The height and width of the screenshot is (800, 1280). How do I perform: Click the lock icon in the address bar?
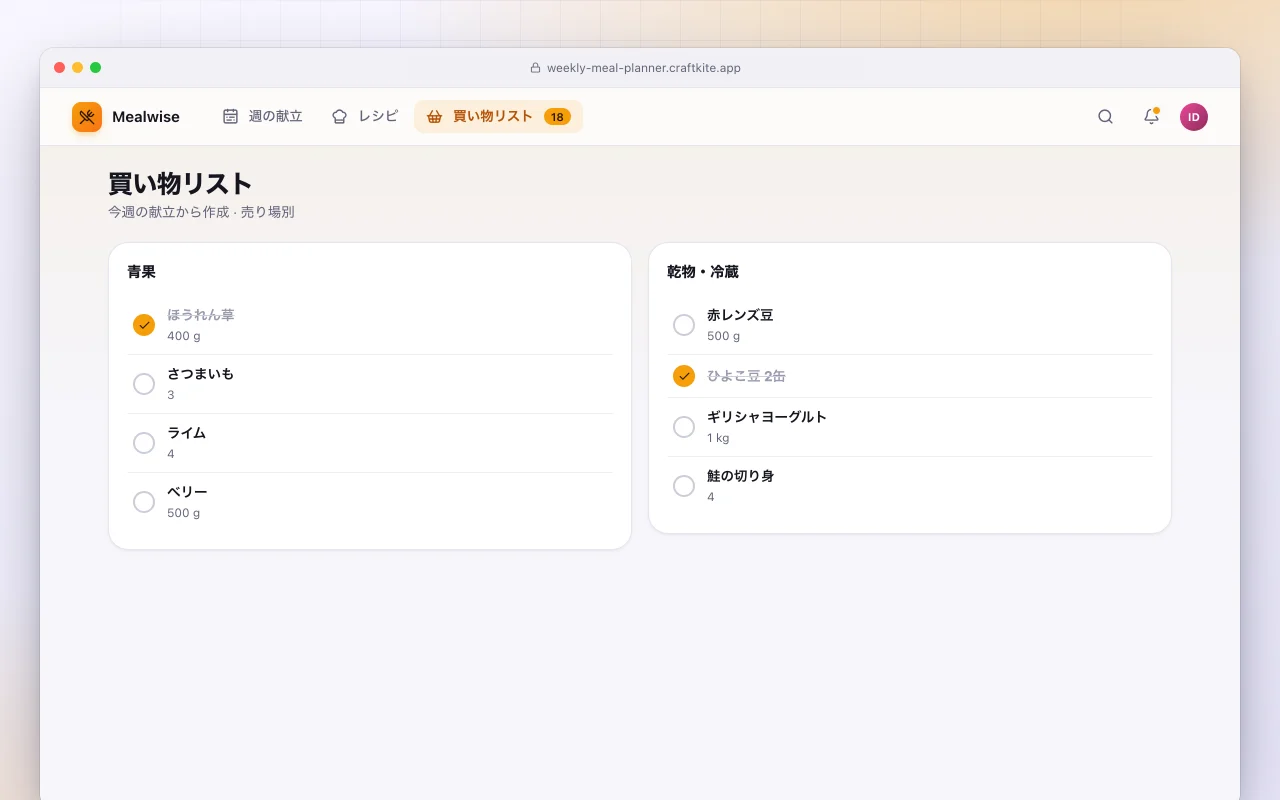pyautogui.click(x=535, y=68)
